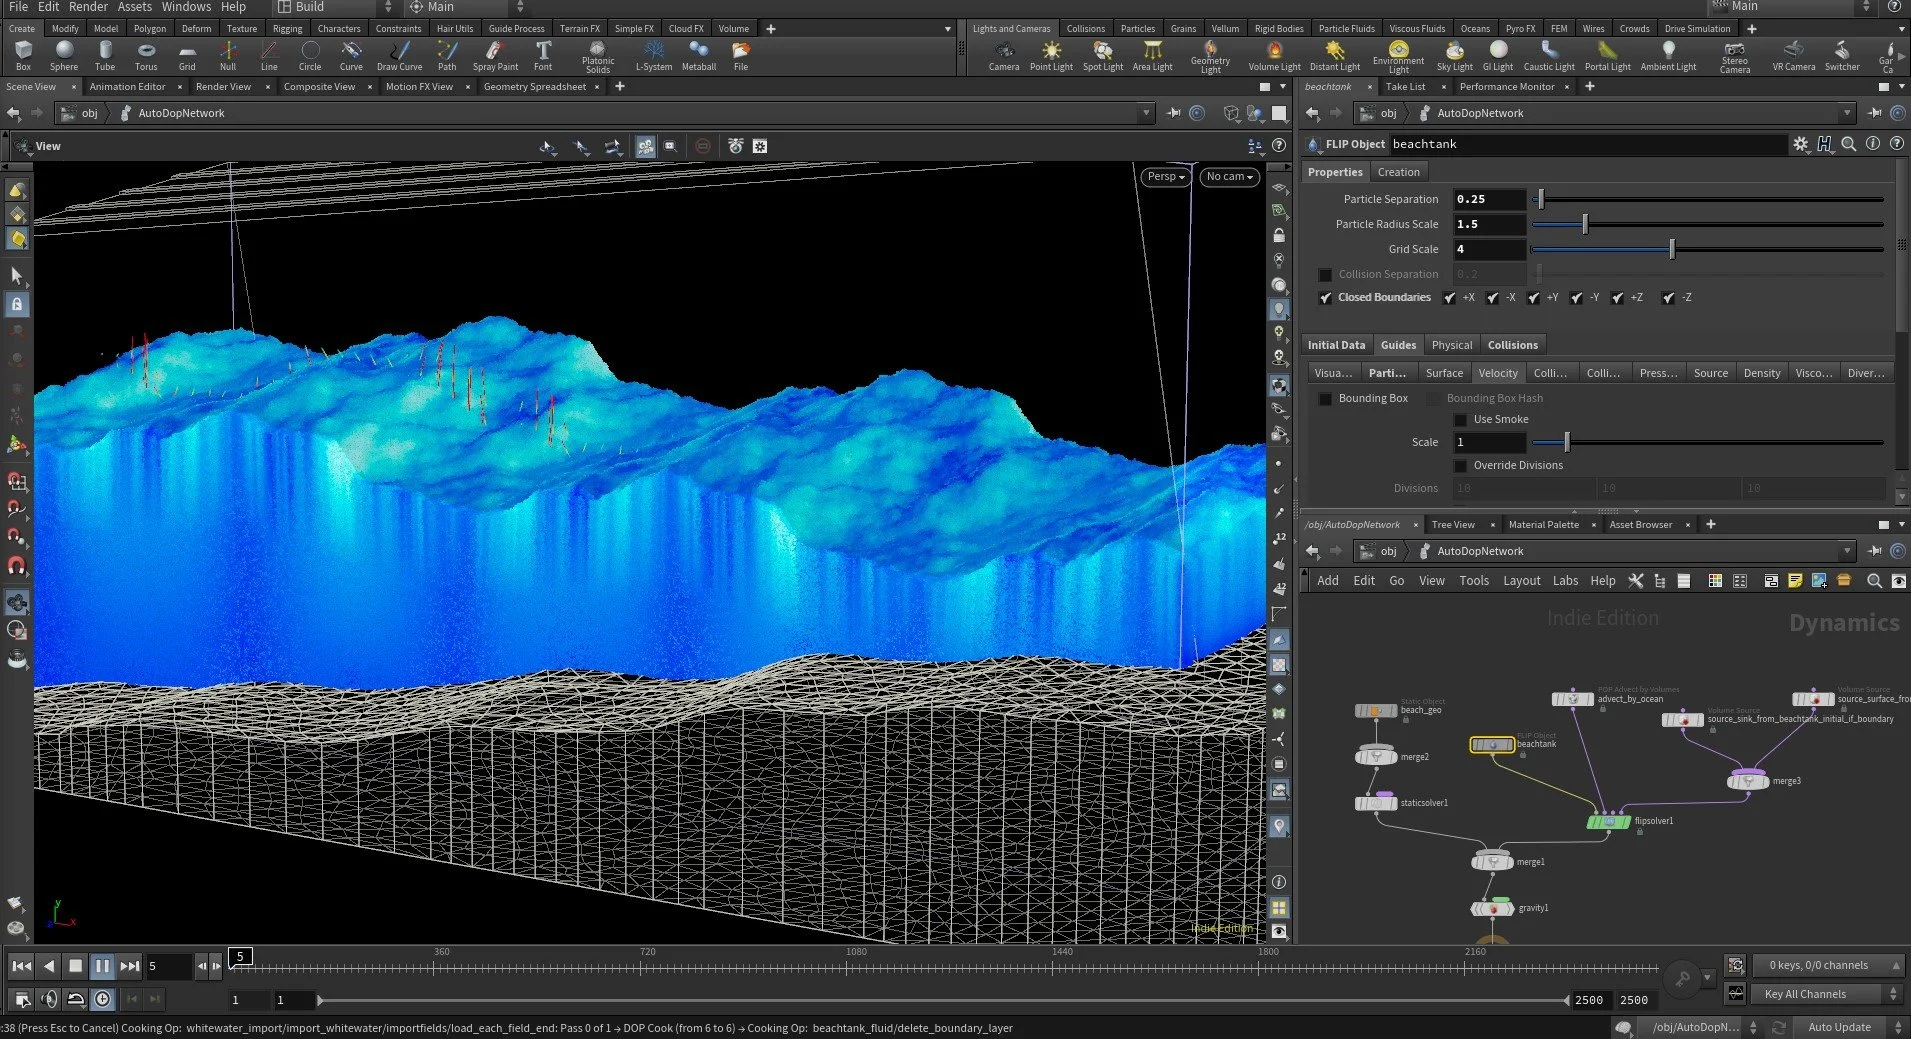
Task: Create a Metaball from the shelf
Action: [698, 55]
